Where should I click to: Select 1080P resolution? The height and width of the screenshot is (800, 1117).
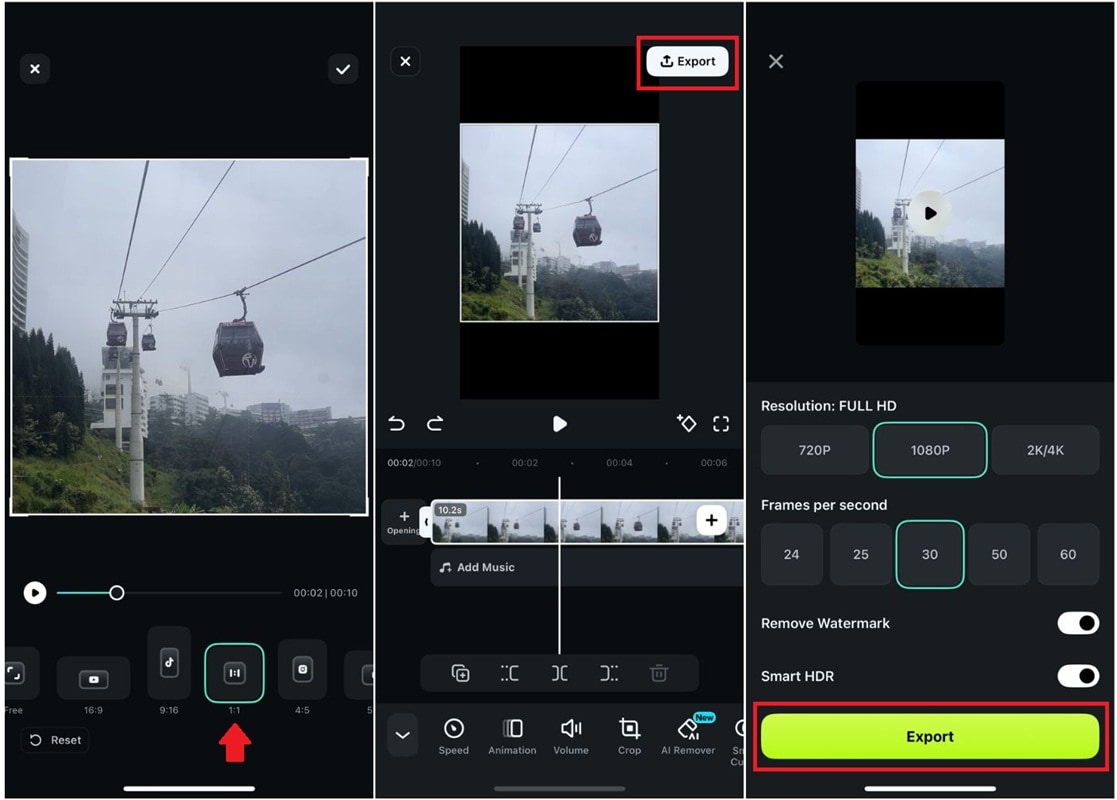point(930,450)
